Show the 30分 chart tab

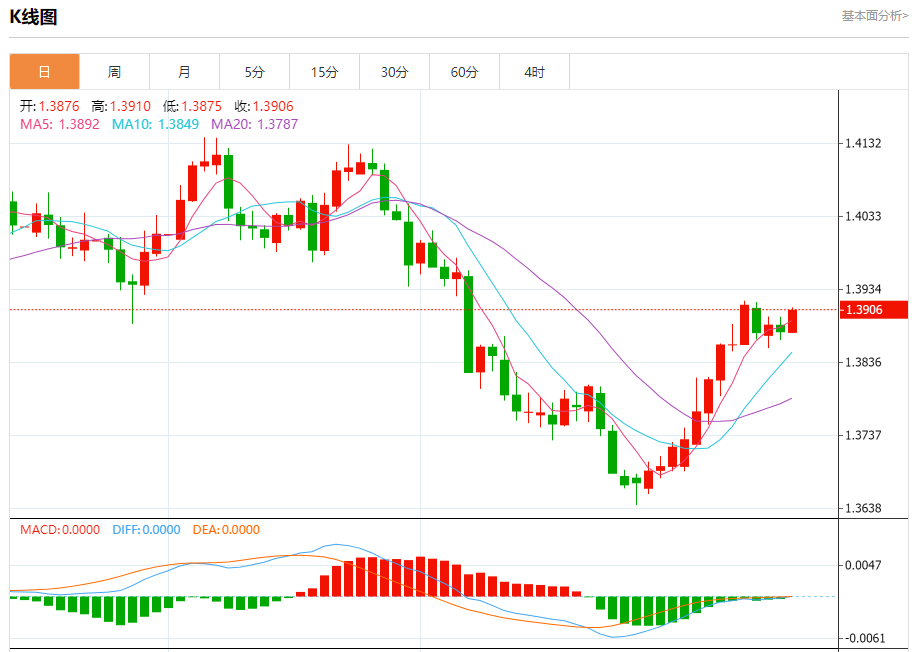coord(394,72)
